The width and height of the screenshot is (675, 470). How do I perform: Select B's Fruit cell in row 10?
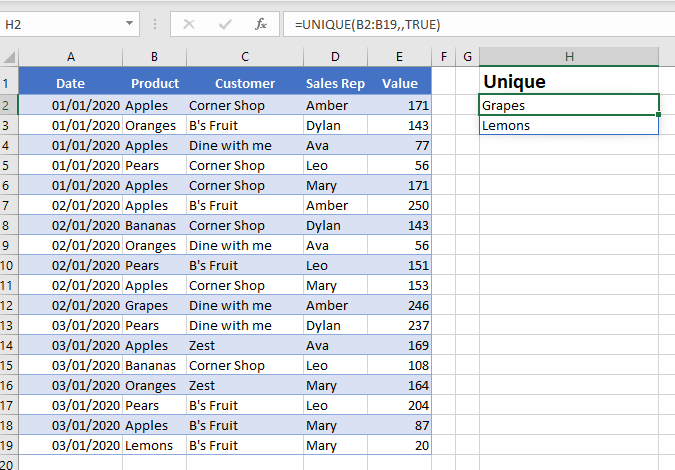point(245,265)
